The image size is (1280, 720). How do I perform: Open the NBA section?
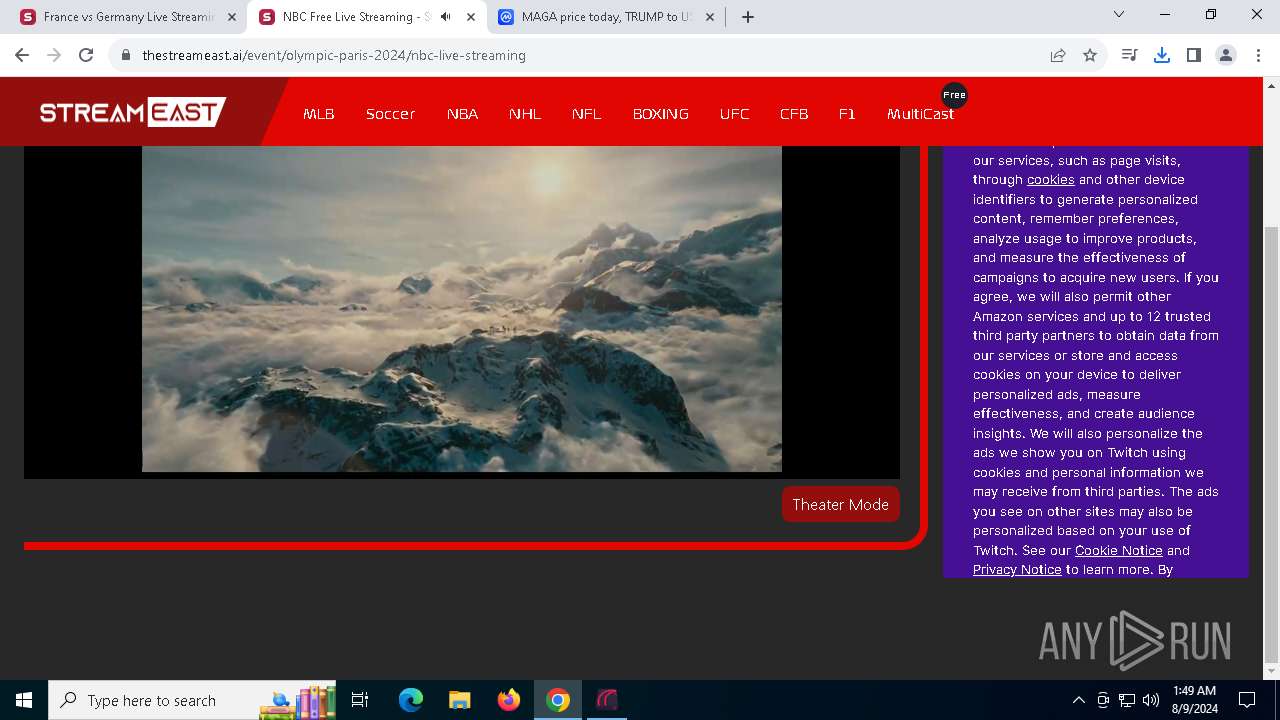(x=462, y=114)
